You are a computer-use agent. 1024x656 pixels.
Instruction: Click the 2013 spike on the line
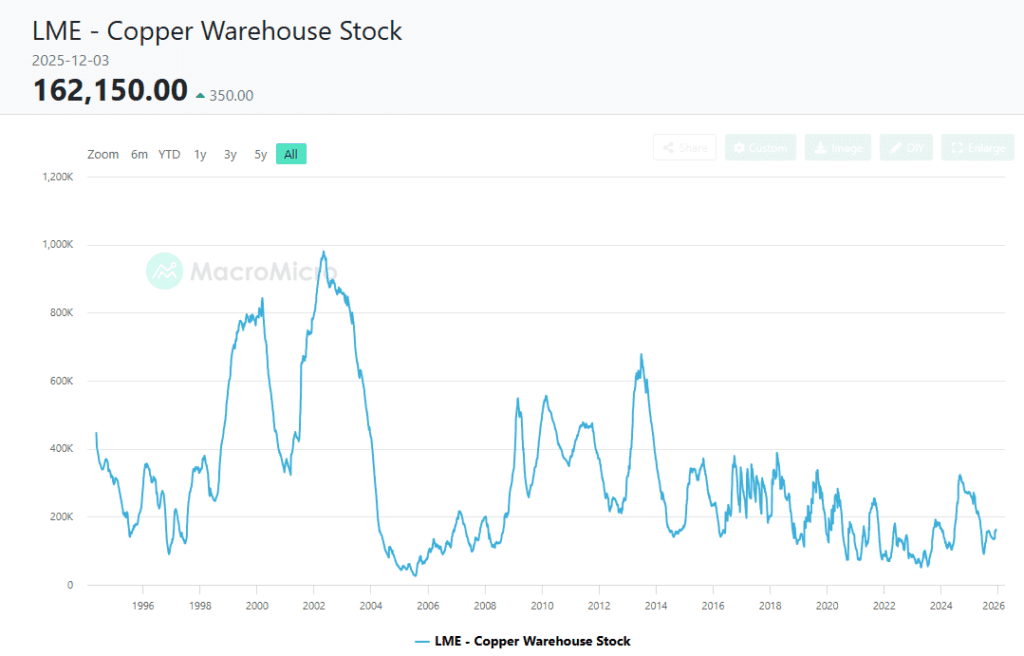(641, 356)
